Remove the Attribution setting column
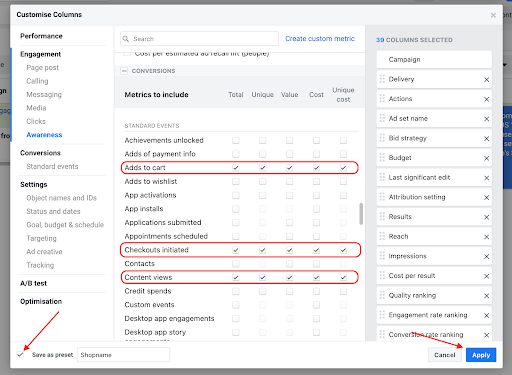The width and height of the screenshot is (512, 375). (486, 198)
